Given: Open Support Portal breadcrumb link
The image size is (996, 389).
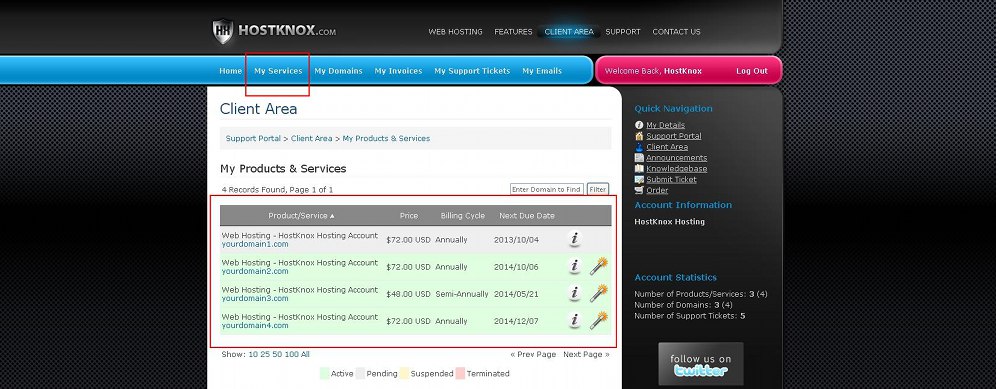Looking at the screenshot, I should 253,139.
